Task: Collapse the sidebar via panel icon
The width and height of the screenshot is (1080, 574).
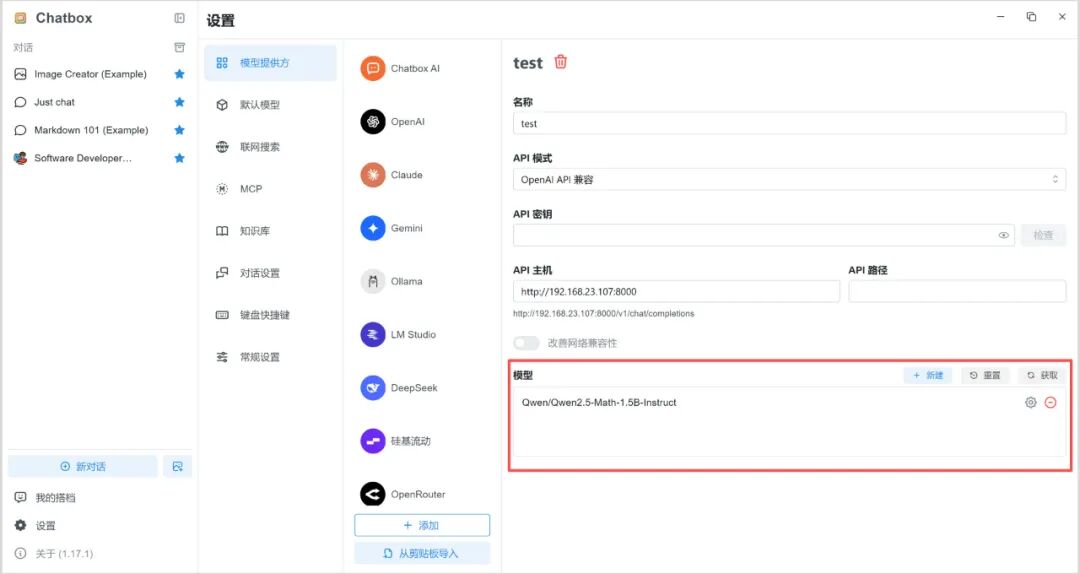Action: click(179, 19)
